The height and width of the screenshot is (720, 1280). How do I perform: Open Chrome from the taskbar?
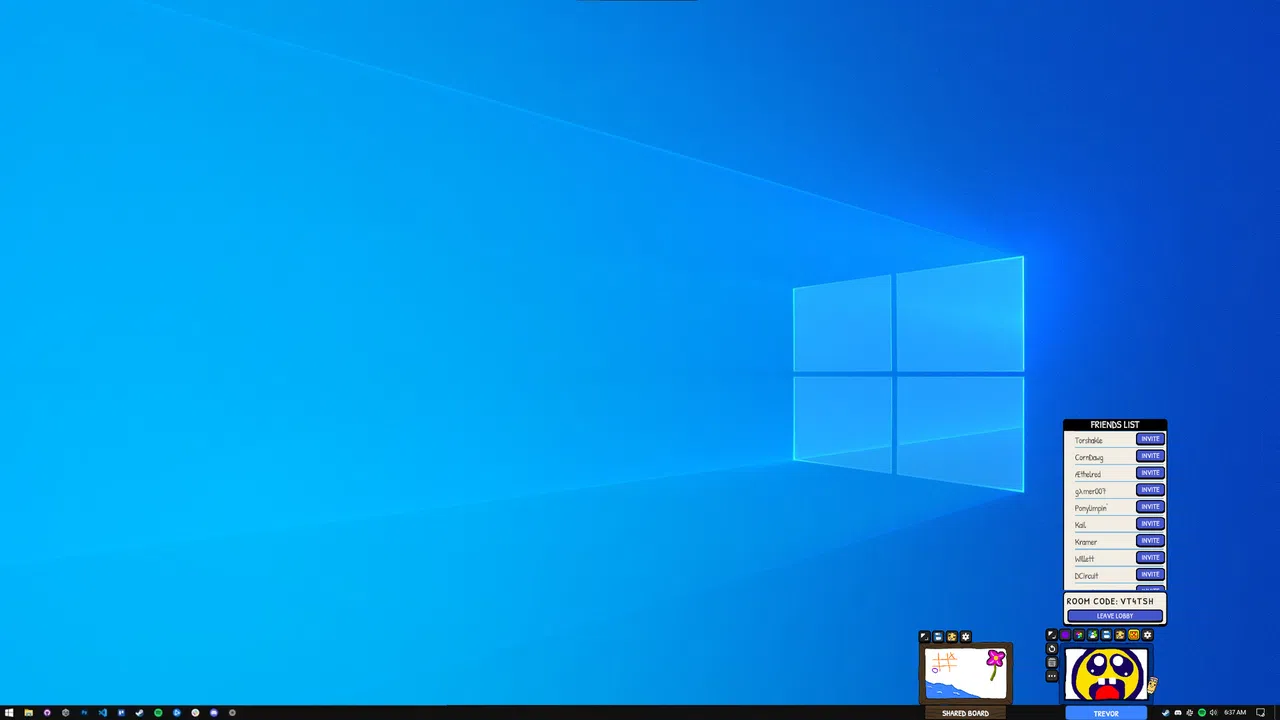[195, 713]
